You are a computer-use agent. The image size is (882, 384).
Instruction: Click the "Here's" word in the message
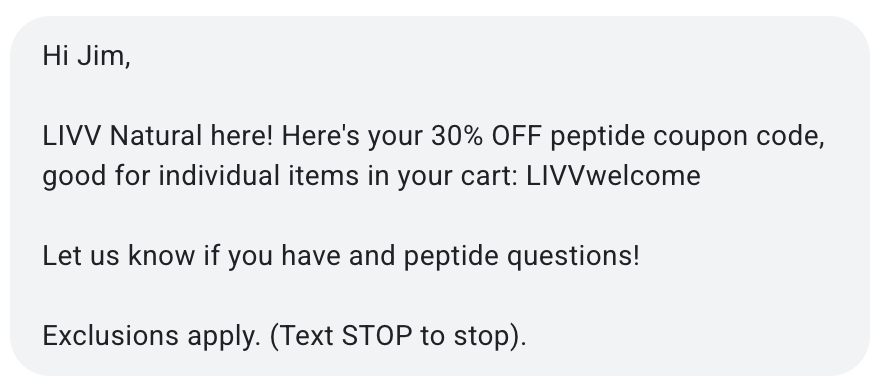[321, 136]
